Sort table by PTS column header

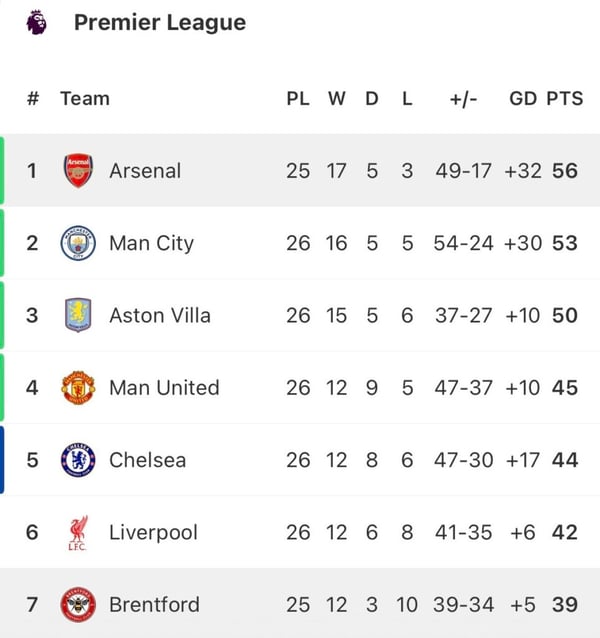pos(564,99)
